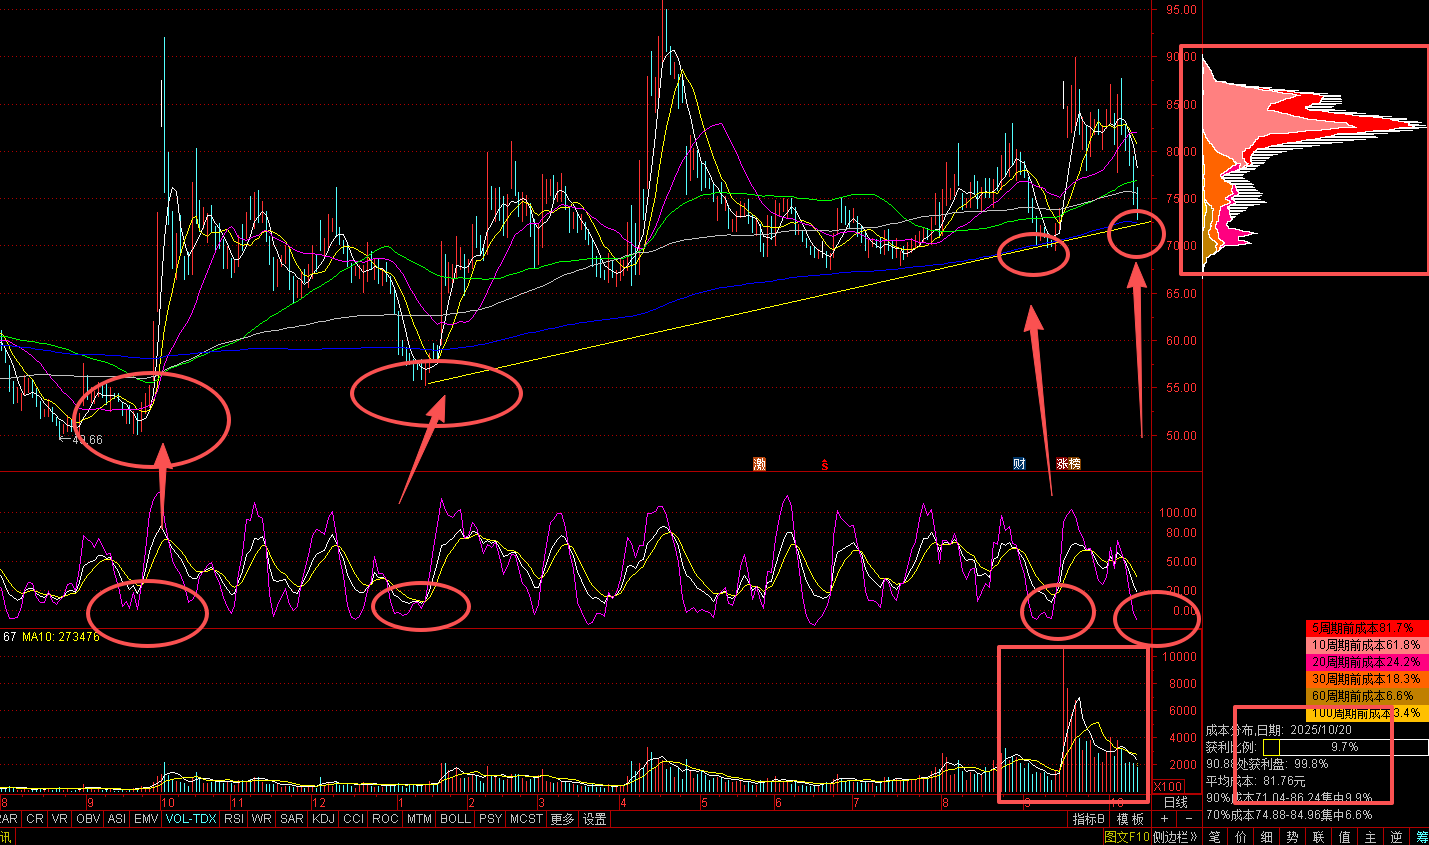Image resolution: width=1429 pixels, height=845 pixels.
Task: Click the 指标B button
Action: click(x=1089, y=819)
